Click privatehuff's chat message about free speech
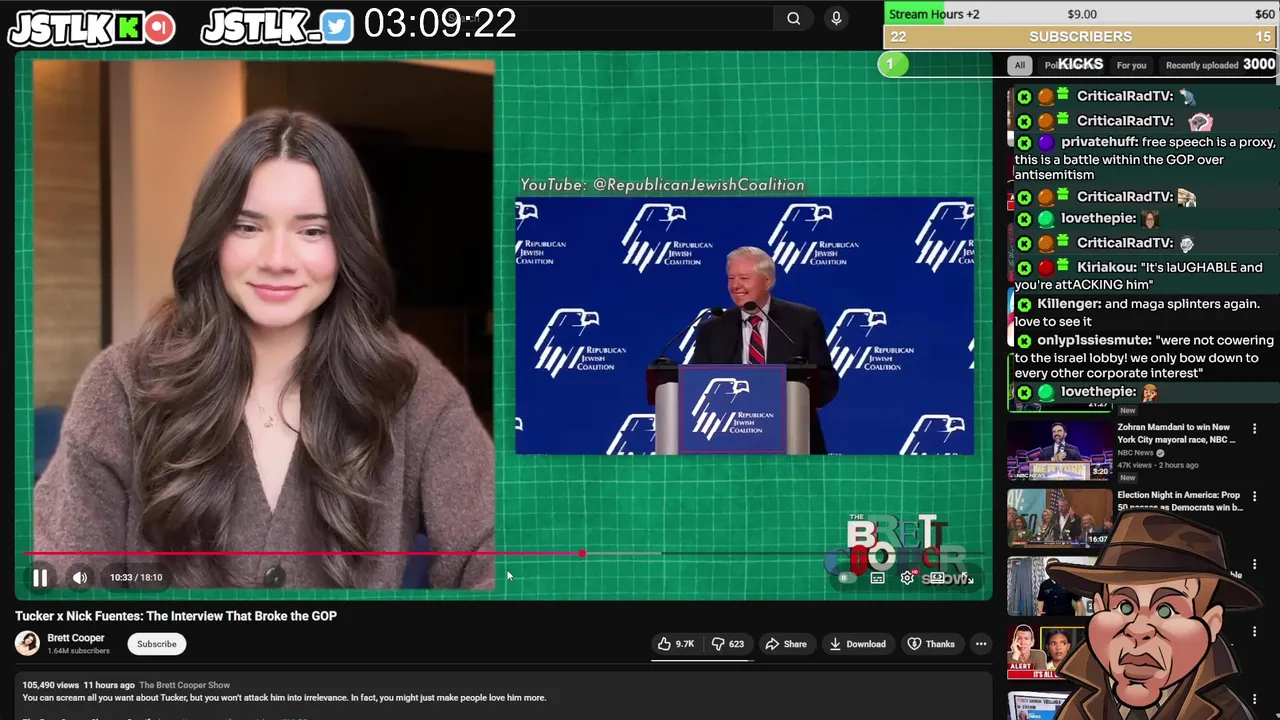This screenshot has width=1280, height=720. [x=1145, y=158]
